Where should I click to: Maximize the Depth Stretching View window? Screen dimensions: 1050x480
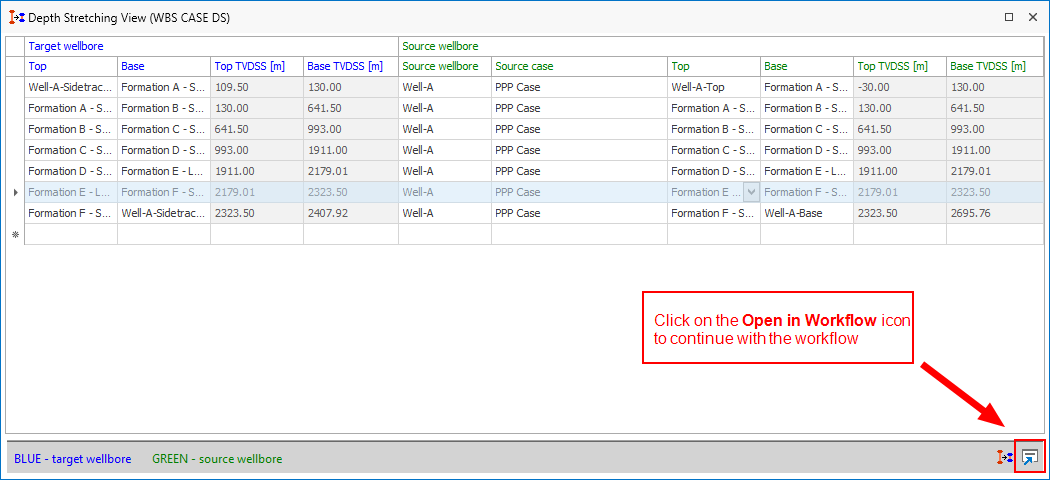(x=1009, y=17)
